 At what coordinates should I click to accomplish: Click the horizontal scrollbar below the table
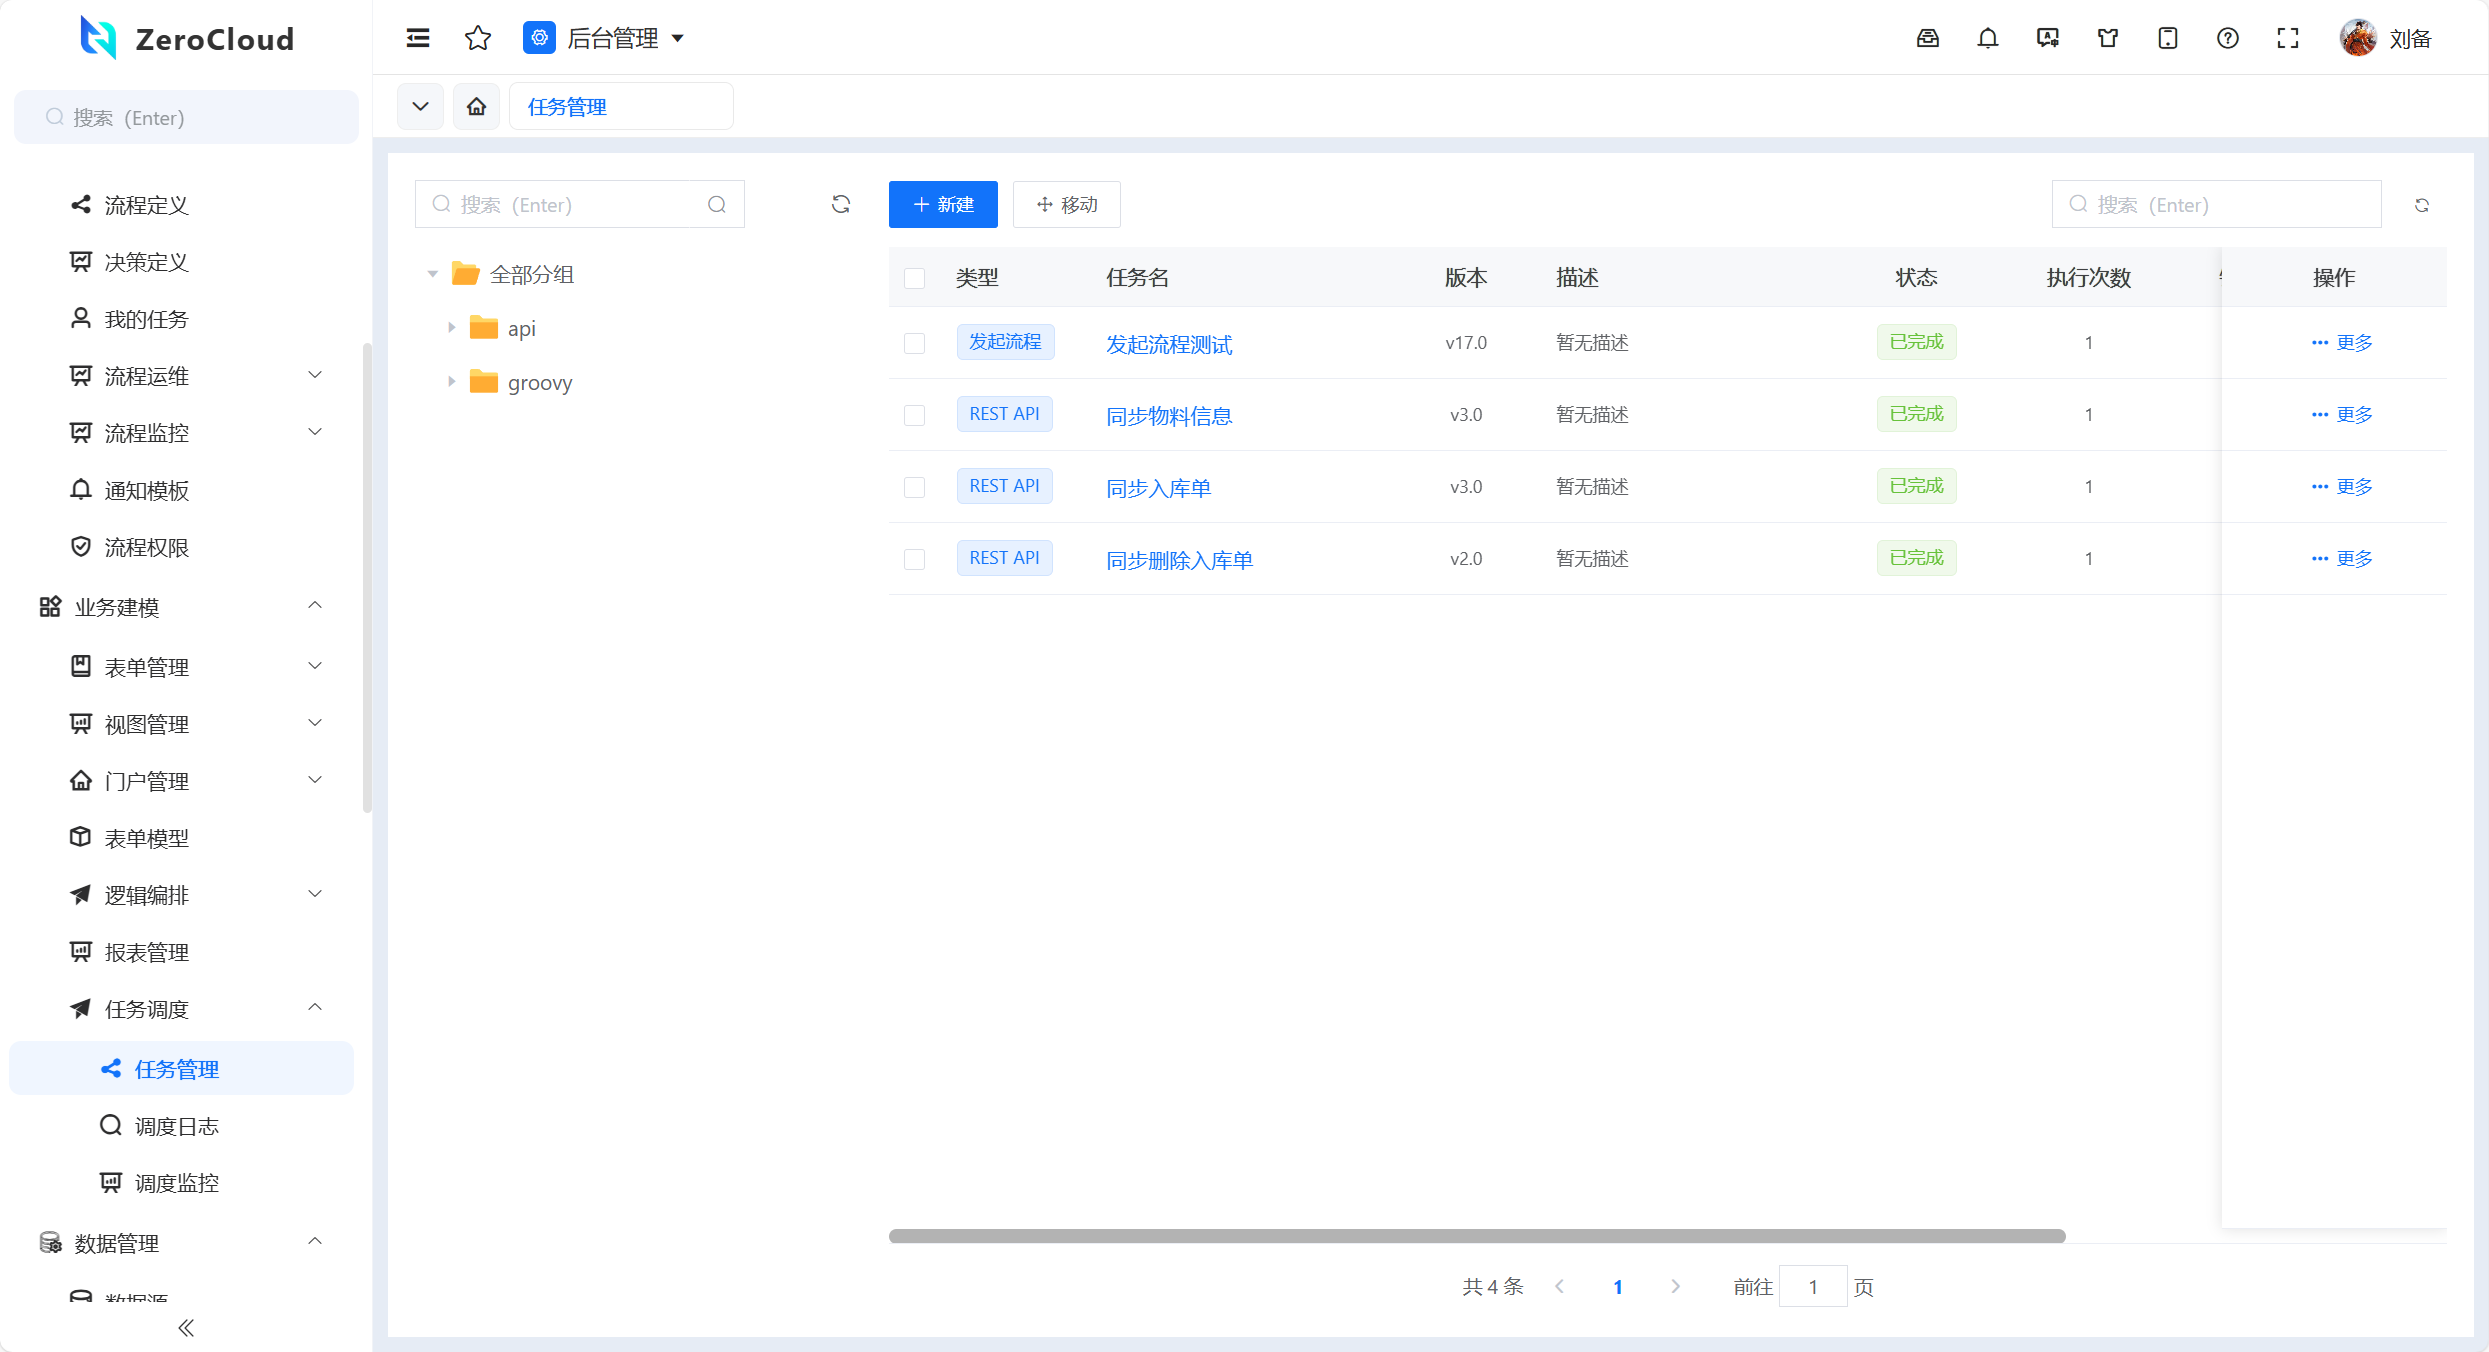coord(1477,1236)
